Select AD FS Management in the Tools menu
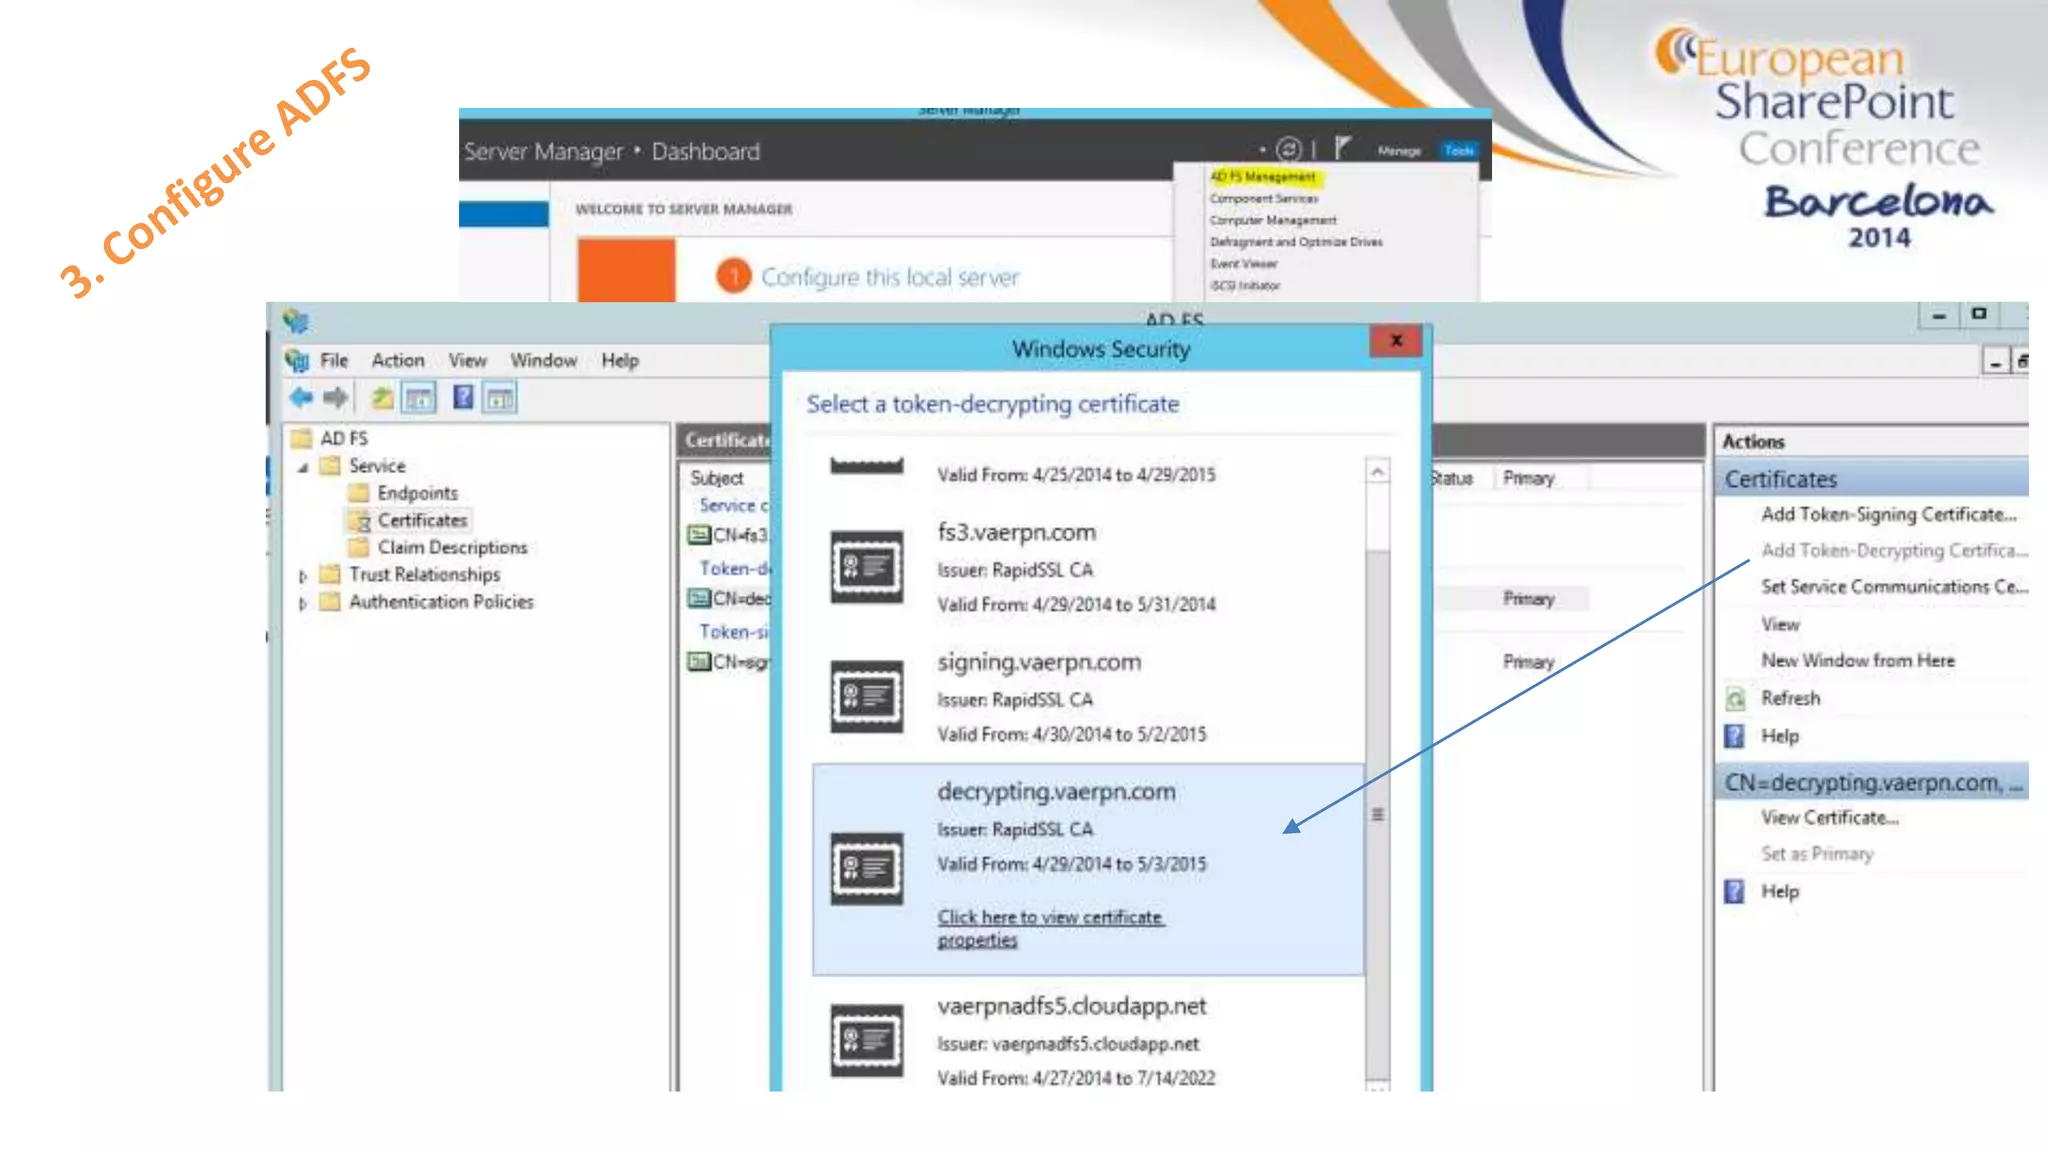The width and height of the screenshot is (2048, 1152). pyautogui.click(x=1263, y=177)
